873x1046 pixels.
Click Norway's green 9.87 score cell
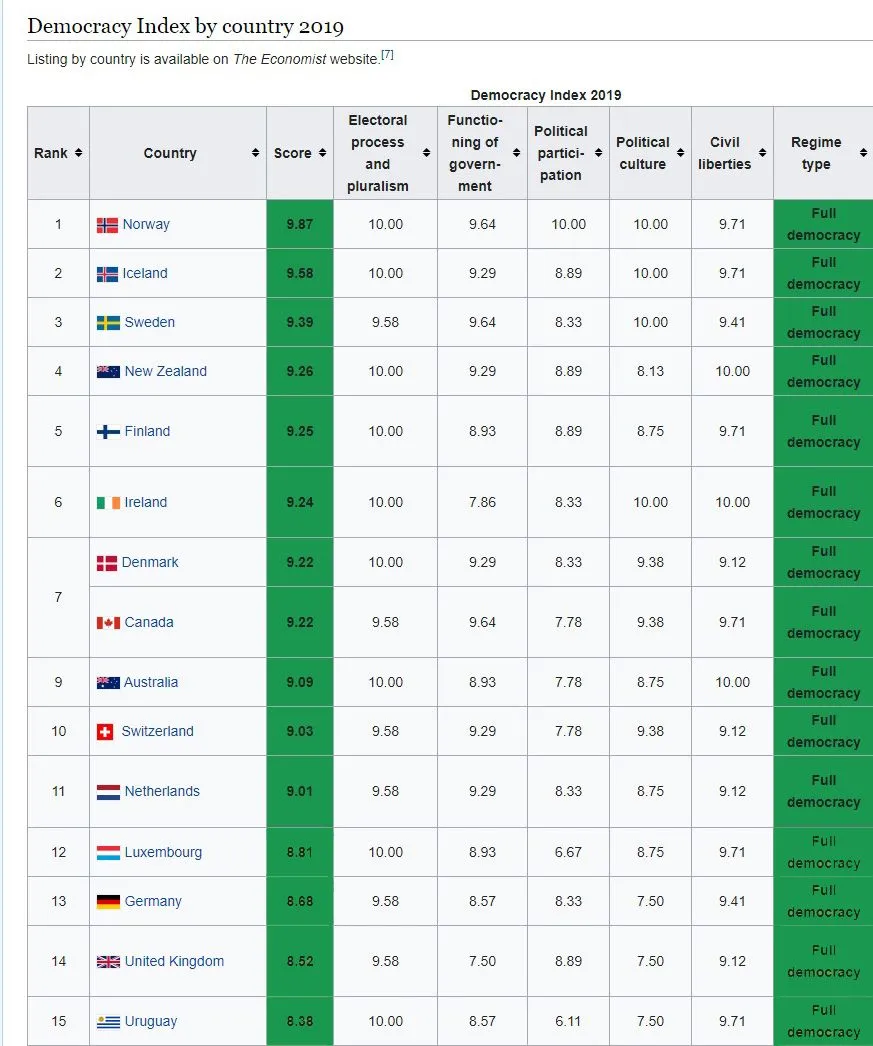point(300,225)
